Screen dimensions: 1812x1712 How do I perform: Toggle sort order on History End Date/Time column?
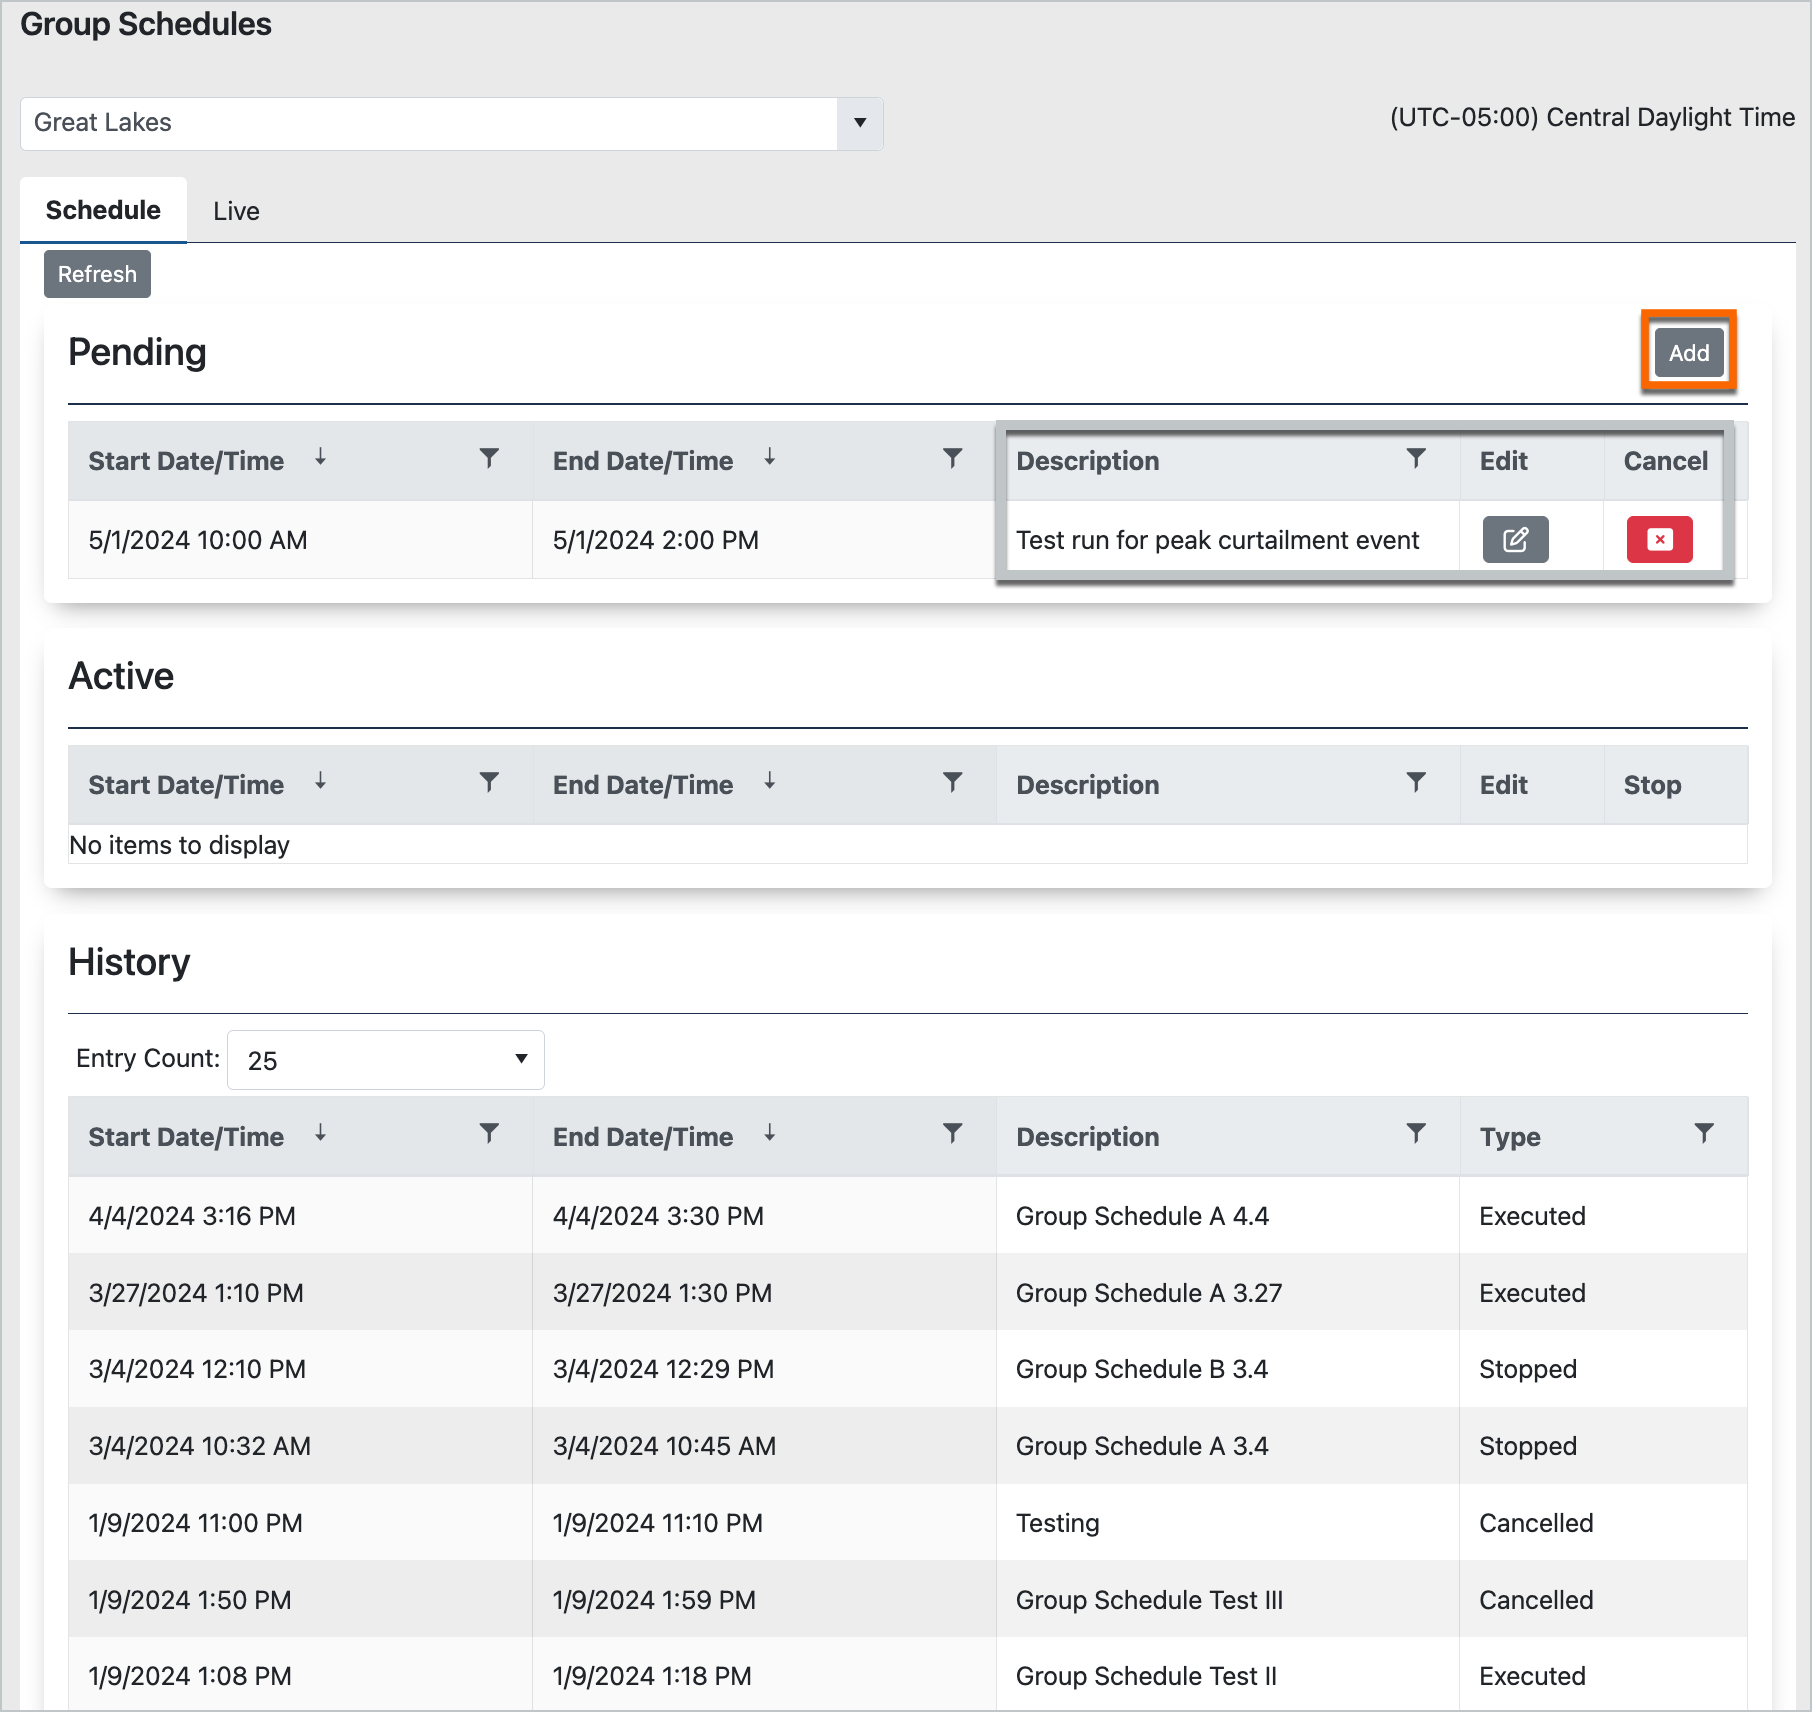pos(769,1133)
